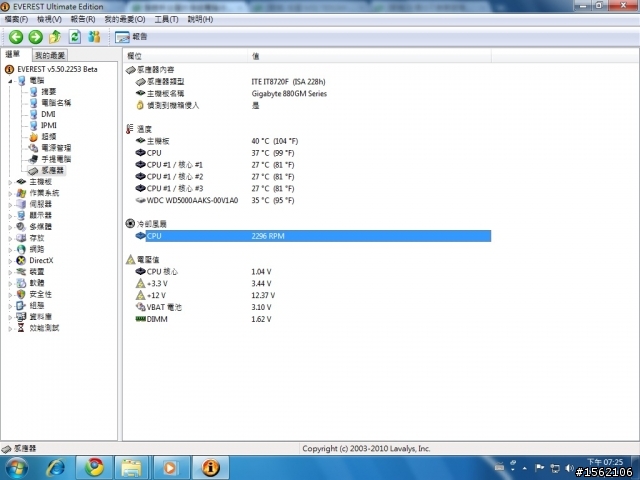The image size is (640, 480).
Task: Open the 工具(T) menu
Action: [167, 19]
